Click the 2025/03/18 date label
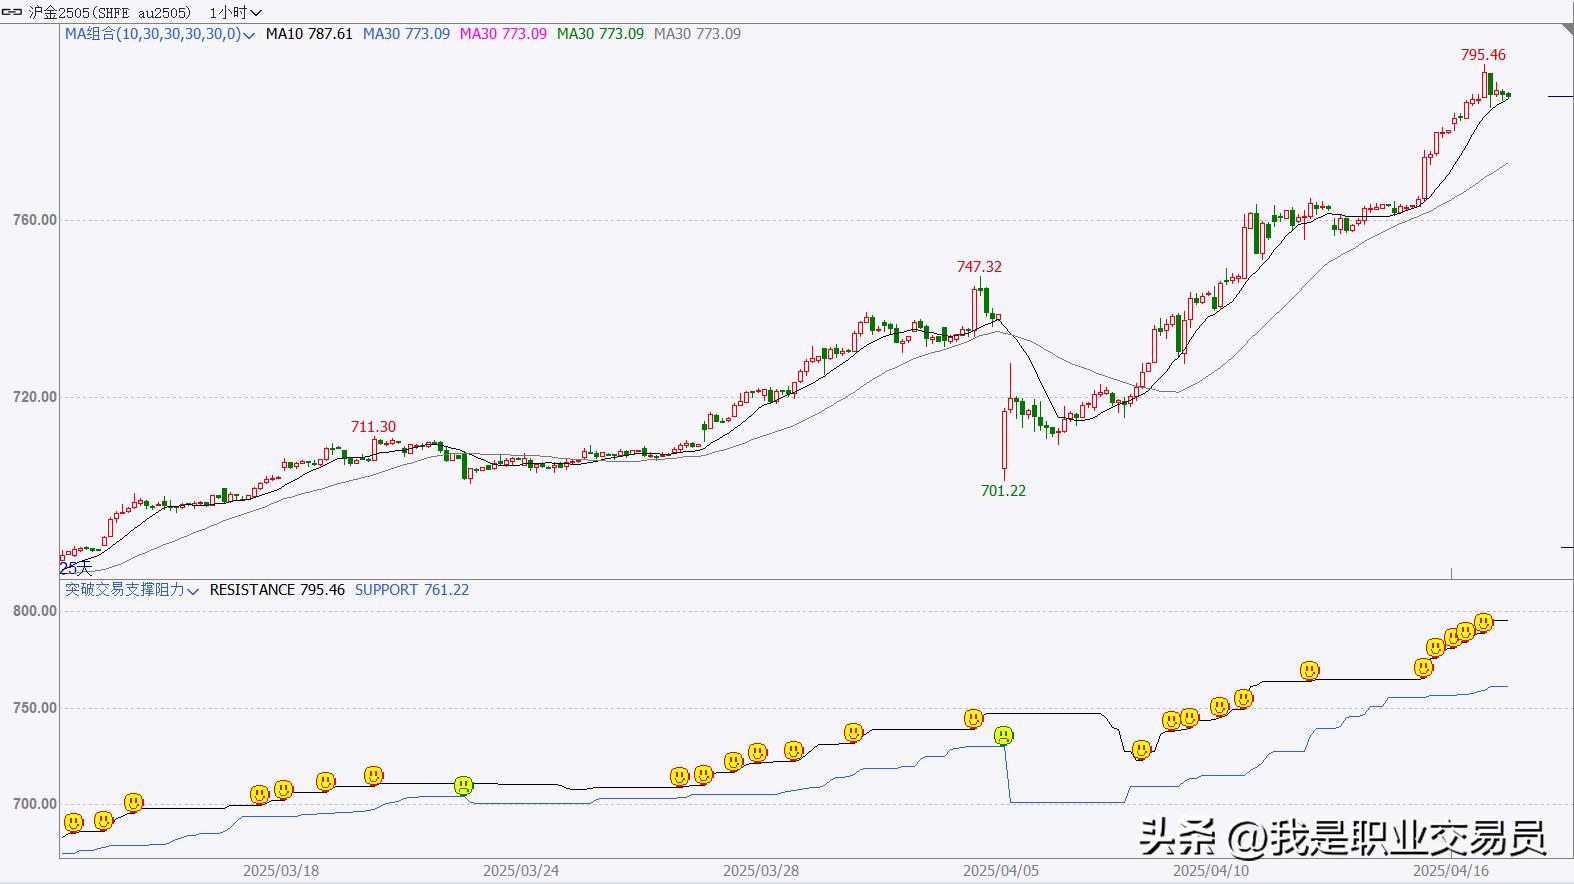1574x884 pixels. pyautogui.click(x=281, y=871)
